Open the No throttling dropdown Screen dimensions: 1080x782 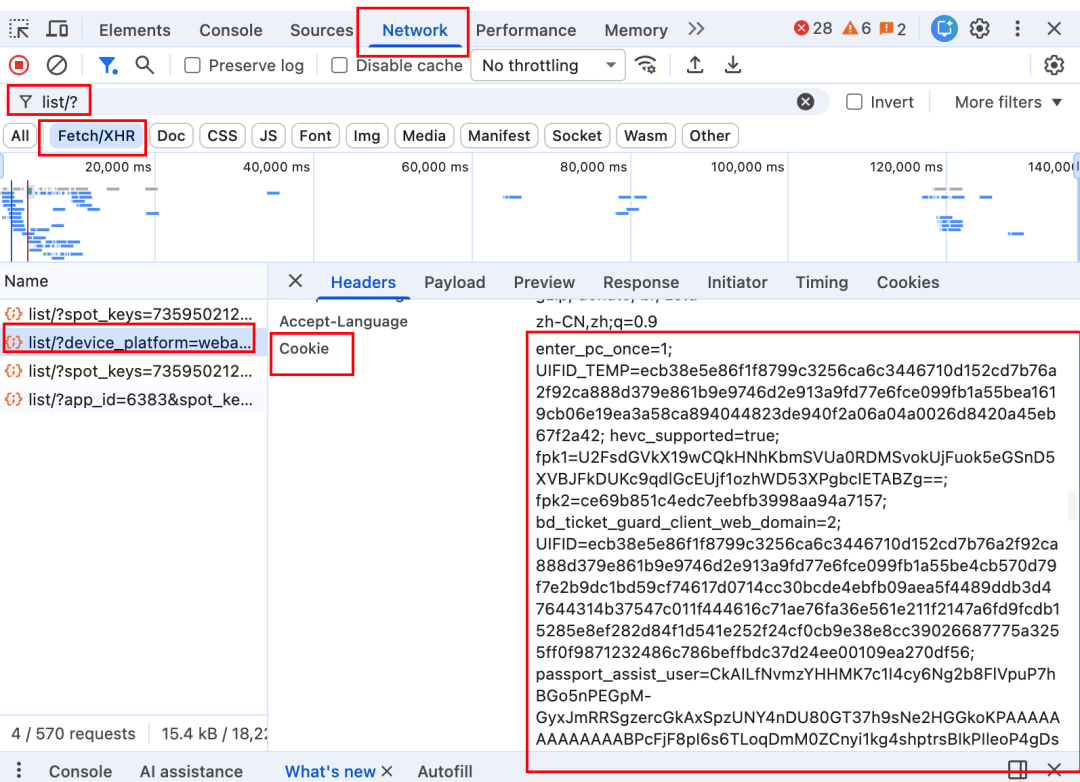pos(548,65)
